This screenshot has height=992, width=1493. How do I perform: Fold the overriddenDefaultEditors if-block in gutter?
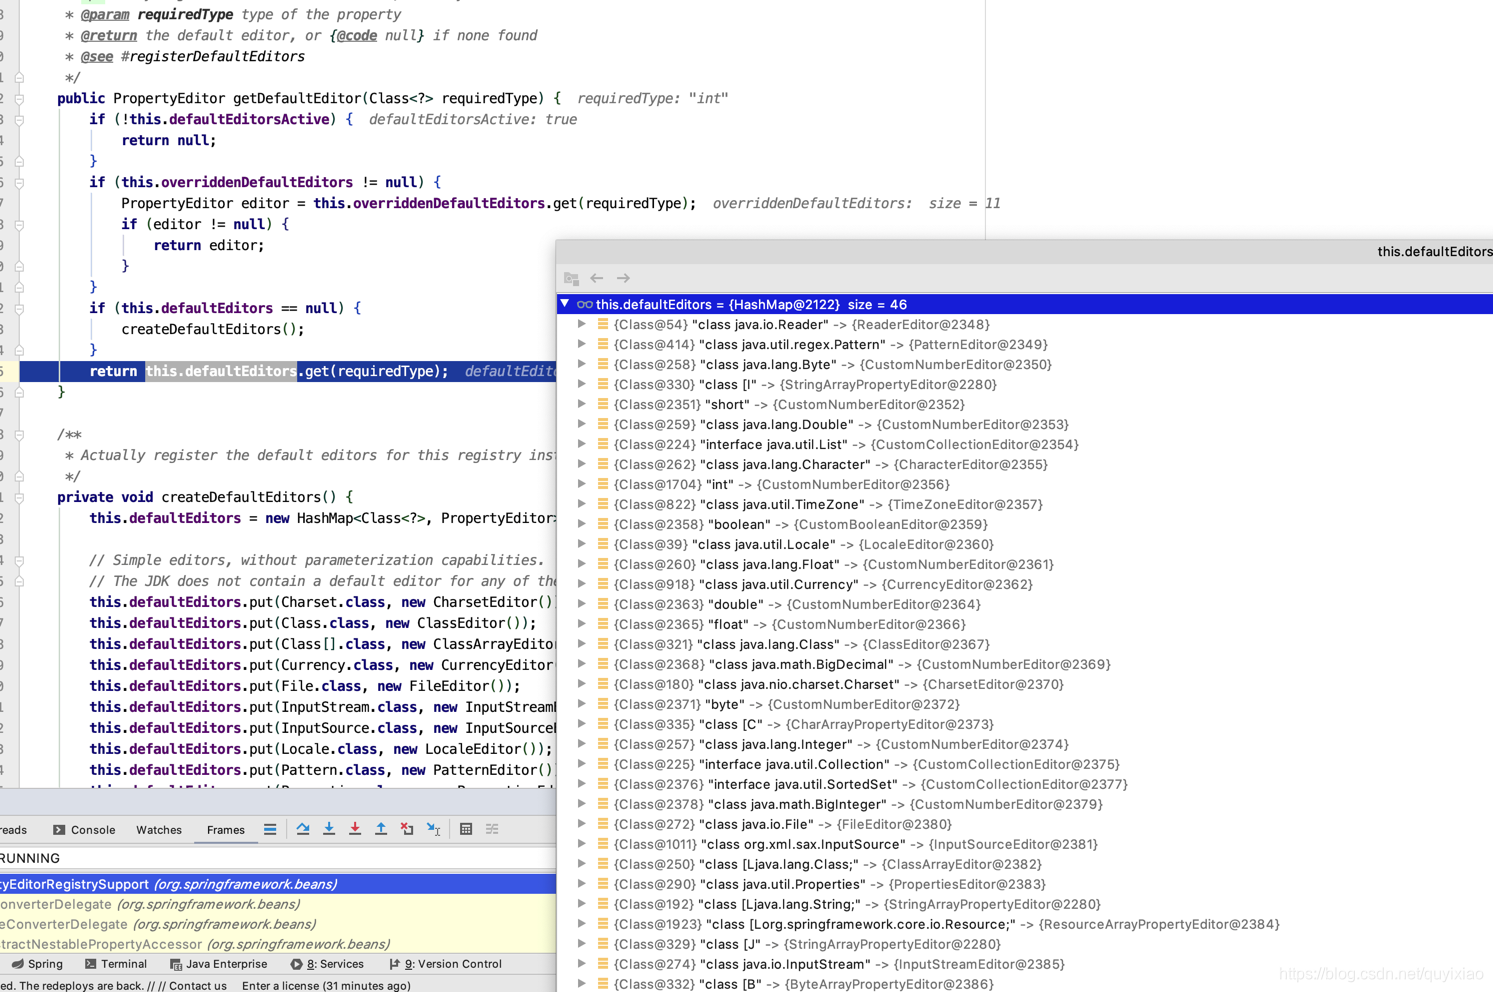[x=19, y=182]
